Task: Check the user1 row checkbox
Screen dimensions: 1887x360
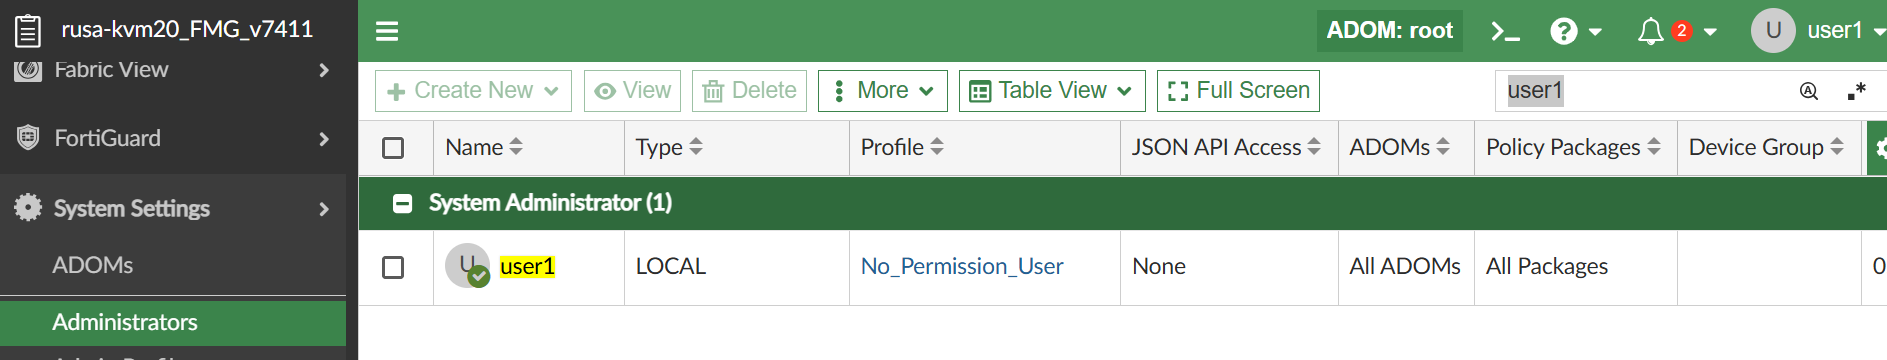Action: coord(393,267)
